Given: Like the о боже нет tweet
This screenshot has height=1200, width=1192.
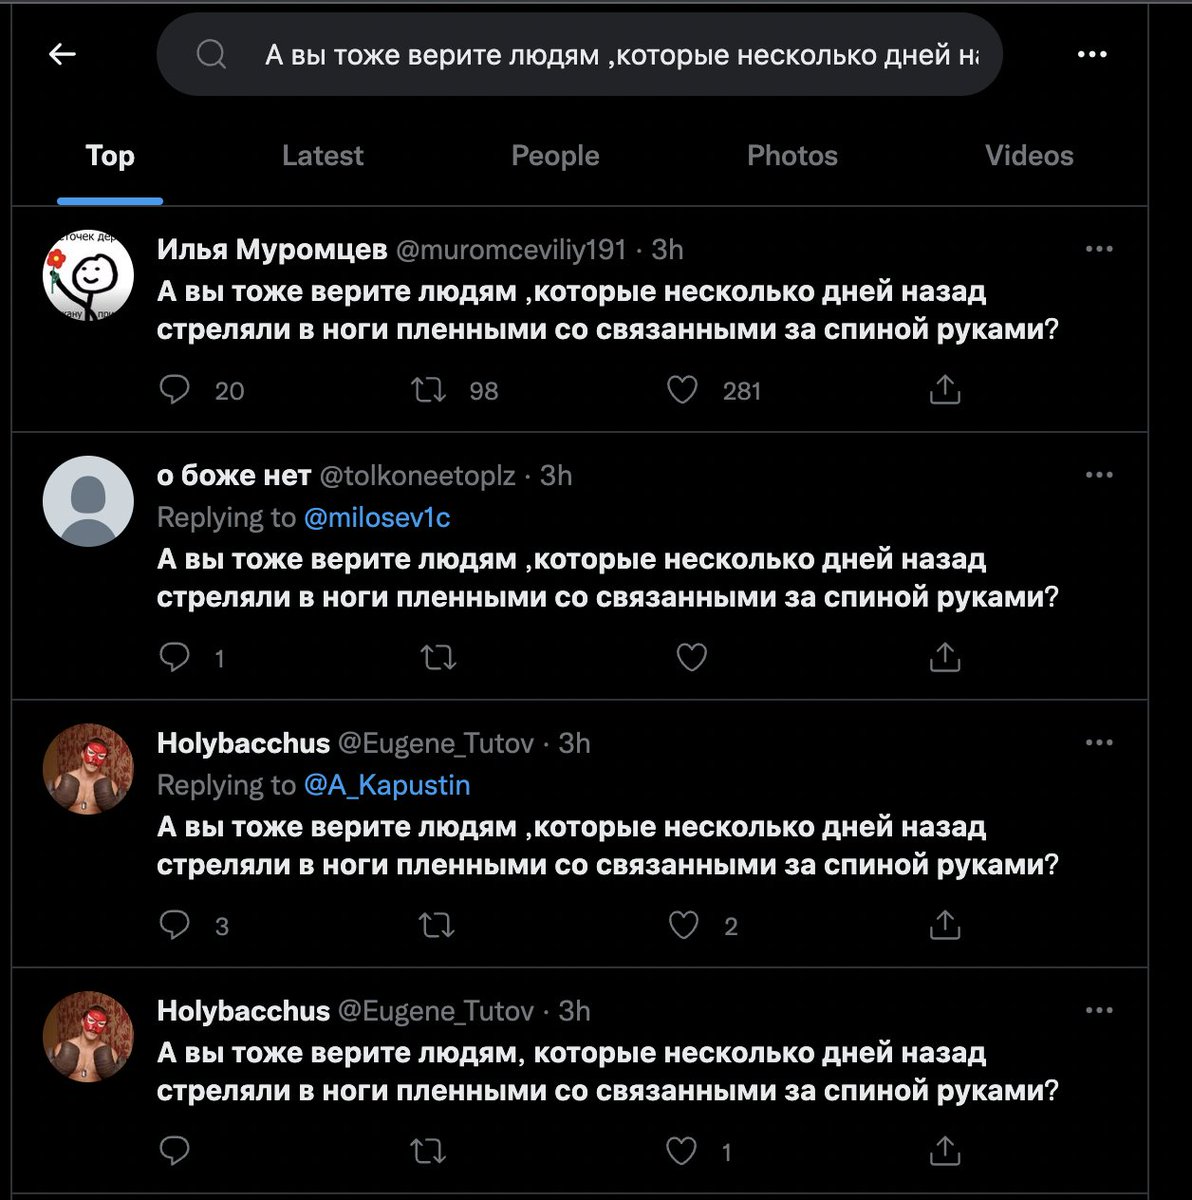Looking at the screenshot, I should tap(691, 657).
